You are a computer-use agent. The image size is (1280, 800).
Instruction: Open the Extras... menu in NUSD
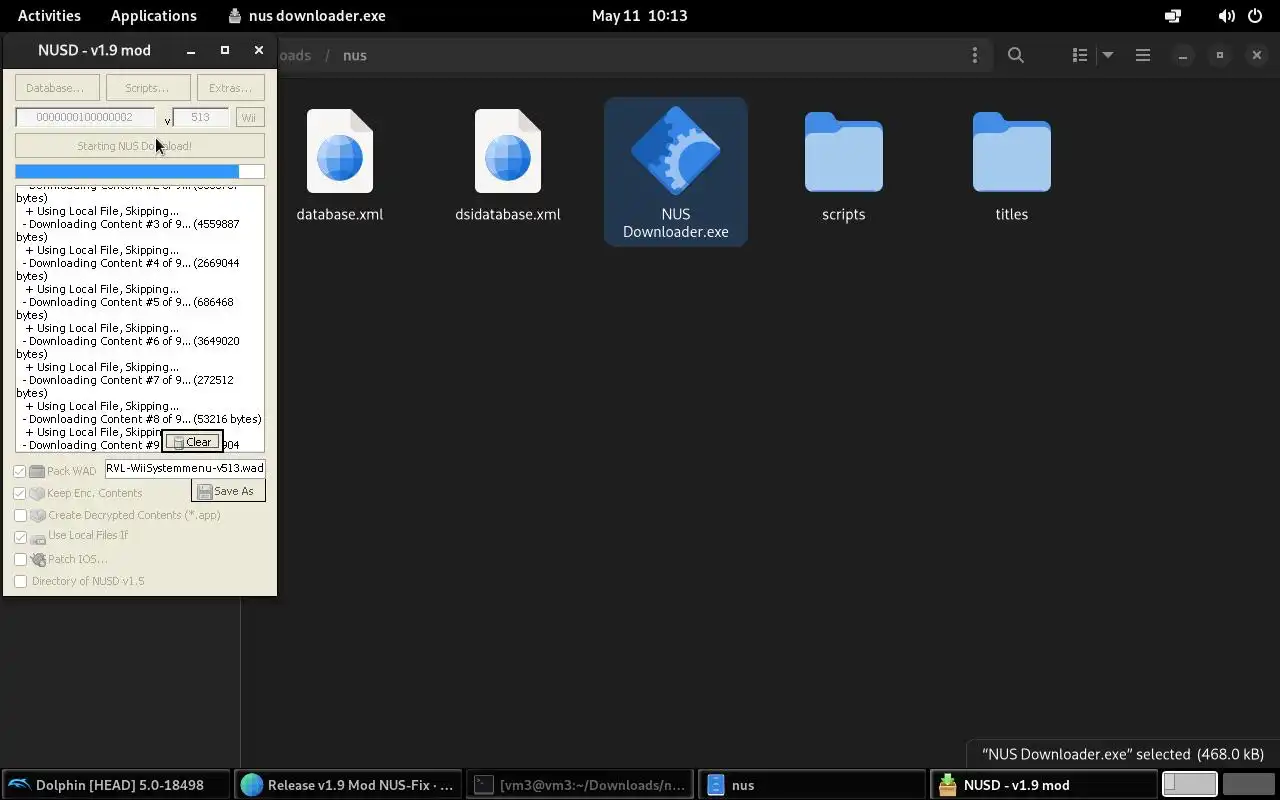[231, 88]
